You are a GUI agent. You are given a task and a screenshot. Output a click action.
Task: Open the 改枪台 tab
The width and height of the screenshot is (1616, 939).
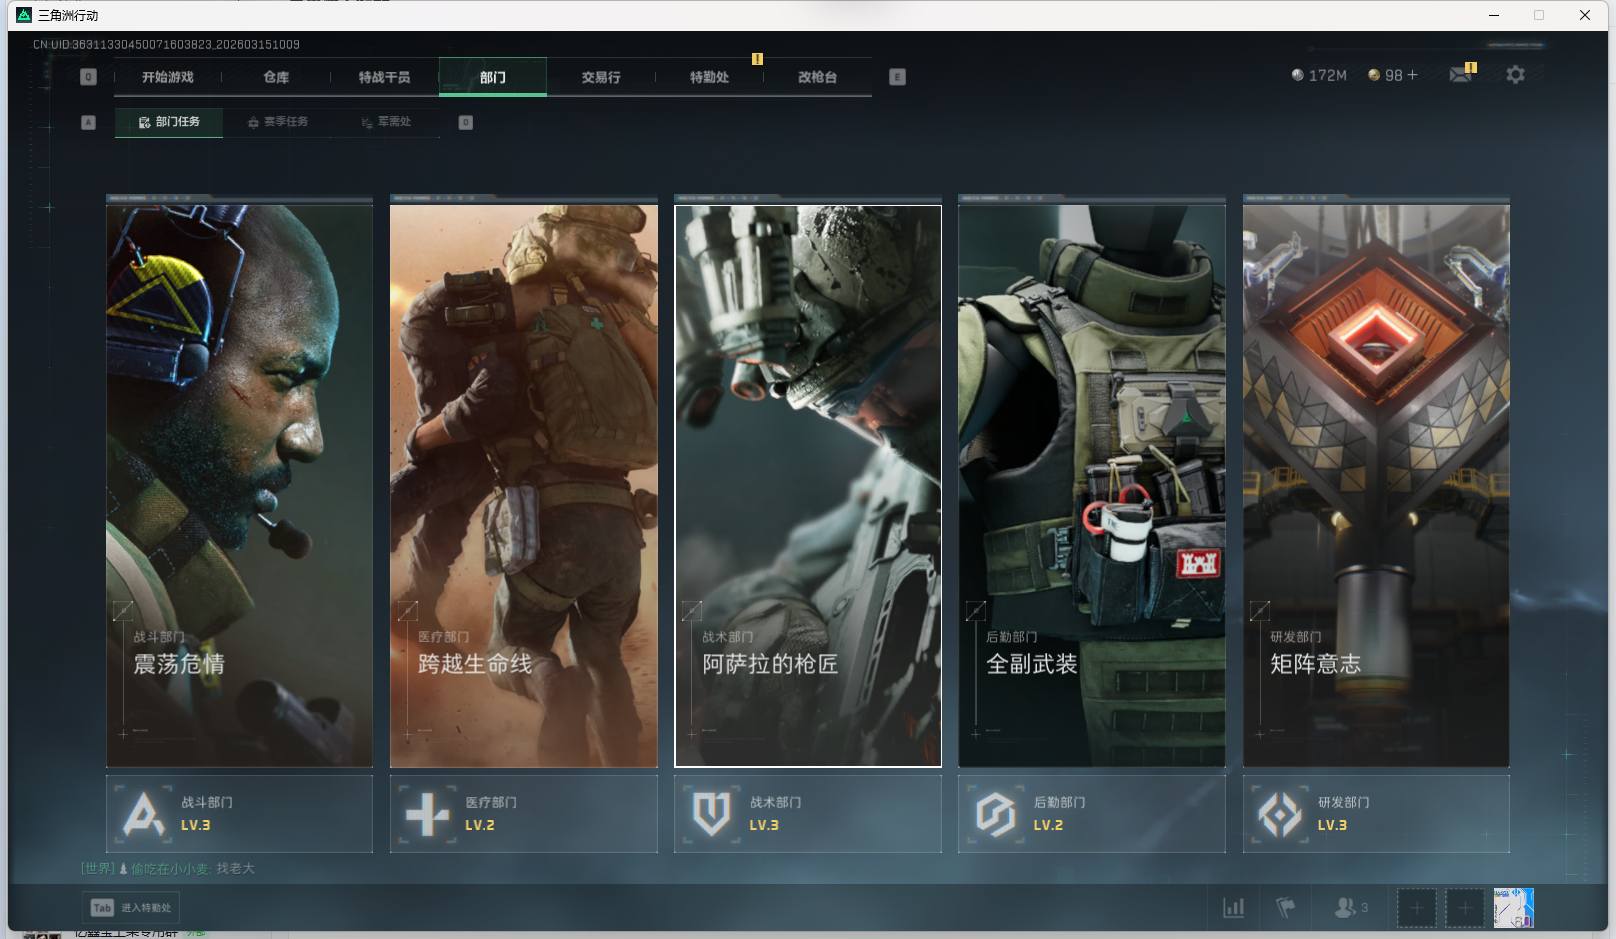tap(817, 77)
